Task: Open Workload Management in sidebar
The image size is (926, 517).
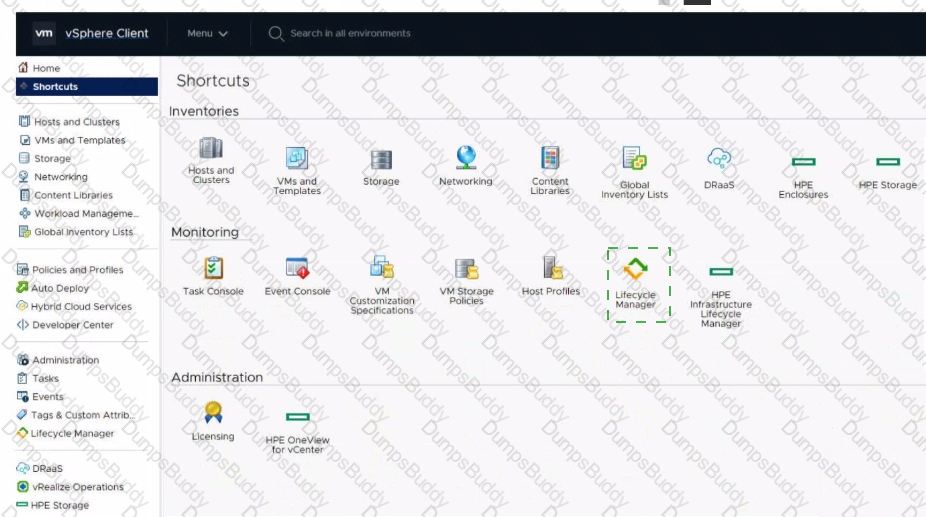Action: click(86, 213)
